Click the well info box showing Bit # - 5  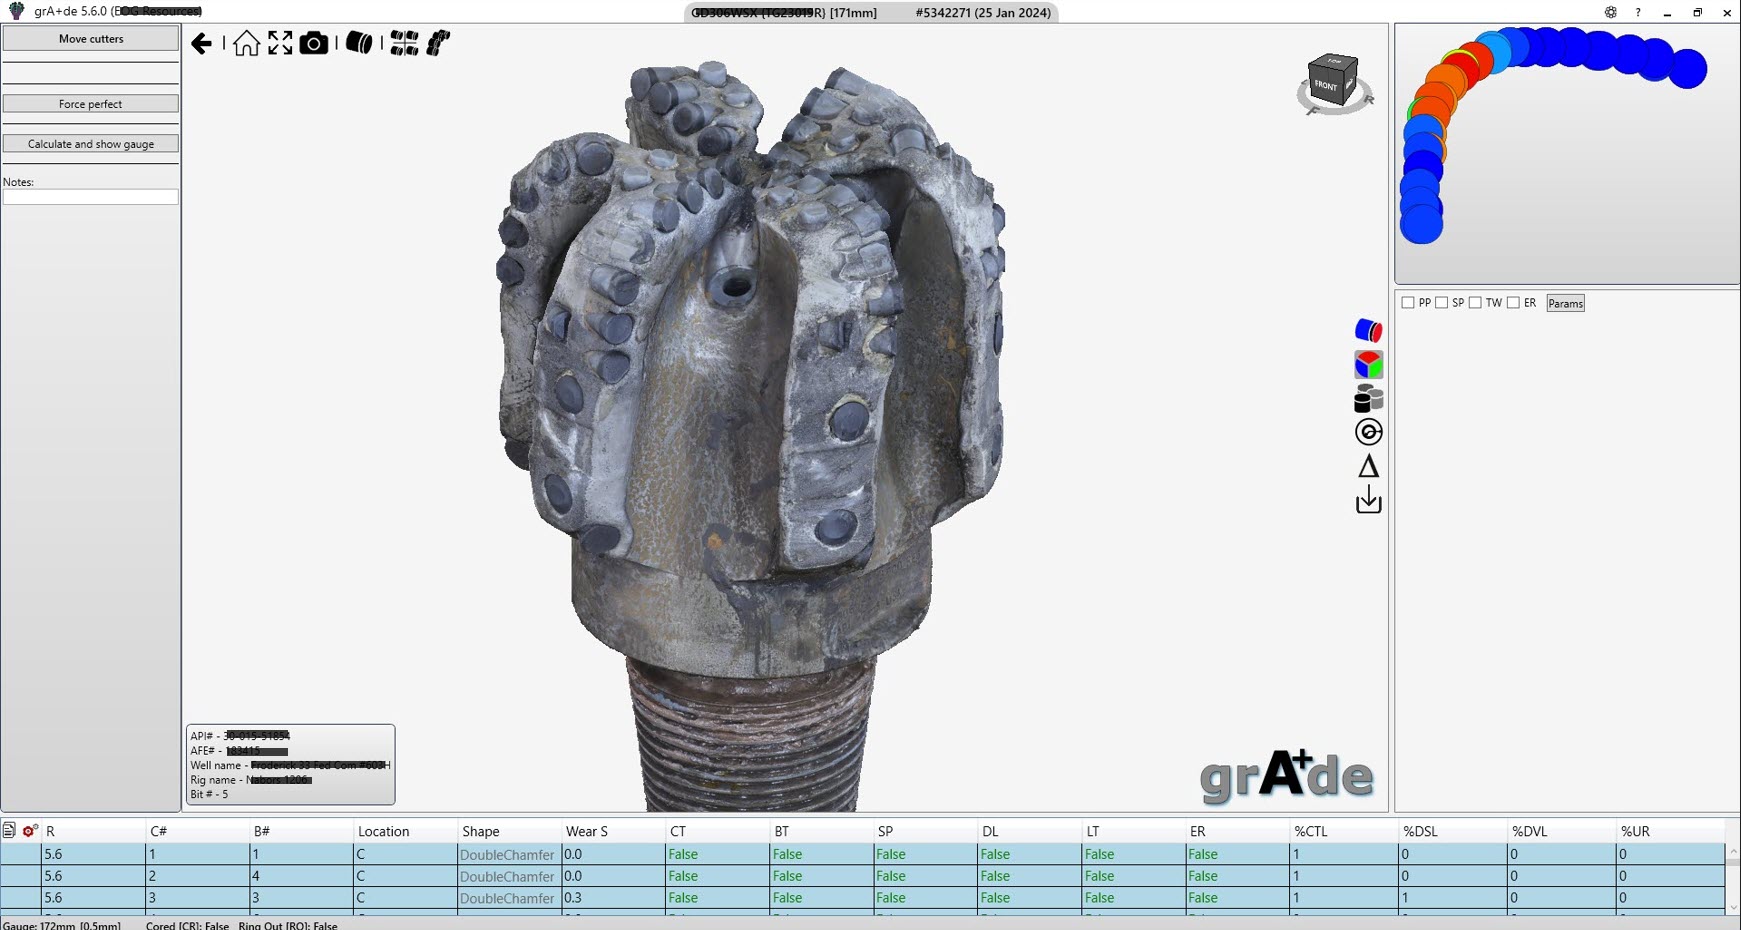pyautogui.click(x=290, y=764)
